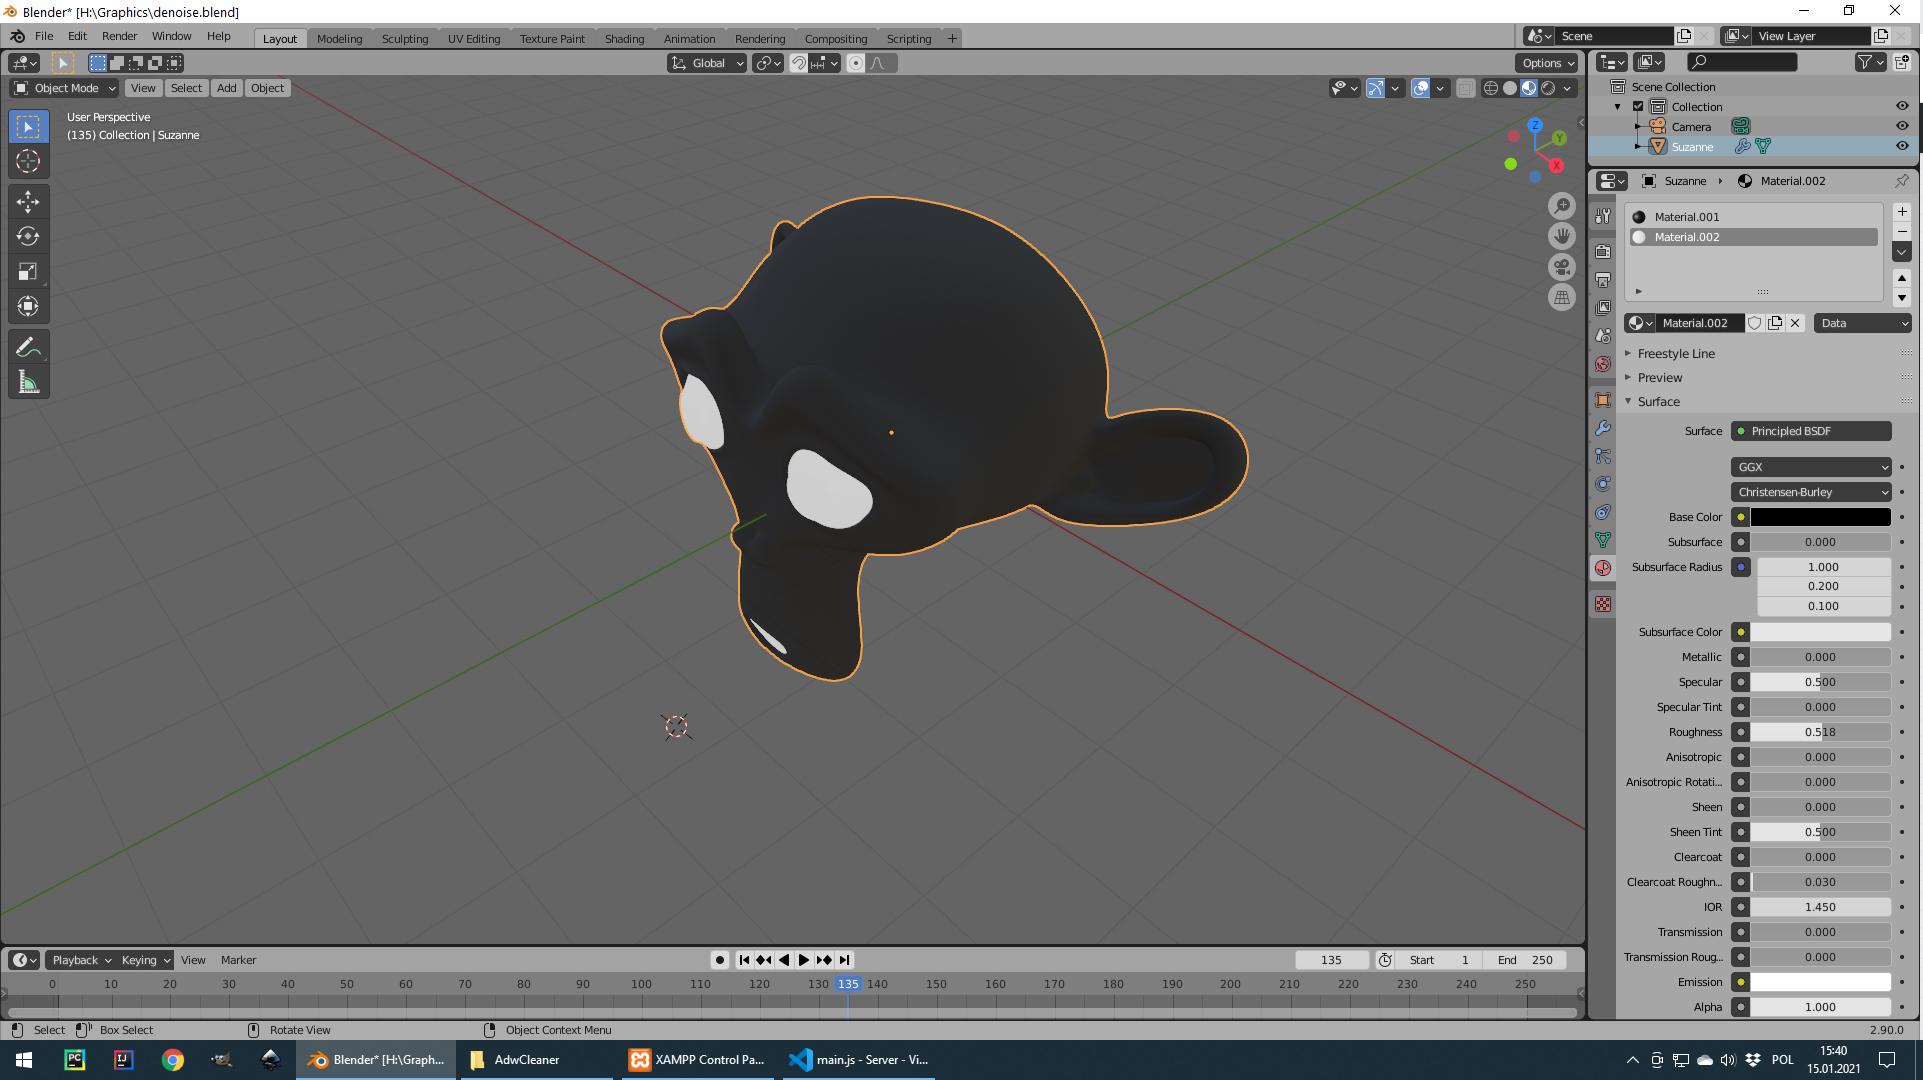Activate the Move tool
The width and height of the screenshot is (1923, 1080).
pyautogui.click(x=28, y=202)
